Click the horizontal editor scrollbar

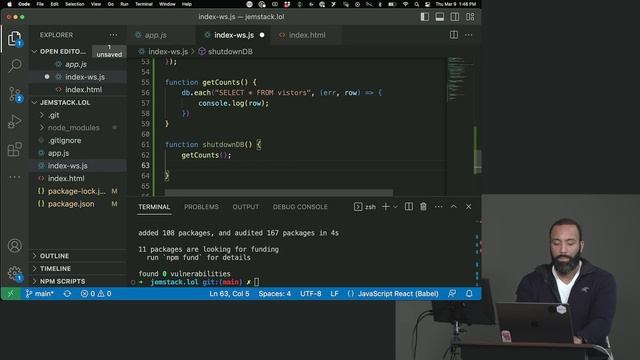pyautogui.click(x=279, y=192)
